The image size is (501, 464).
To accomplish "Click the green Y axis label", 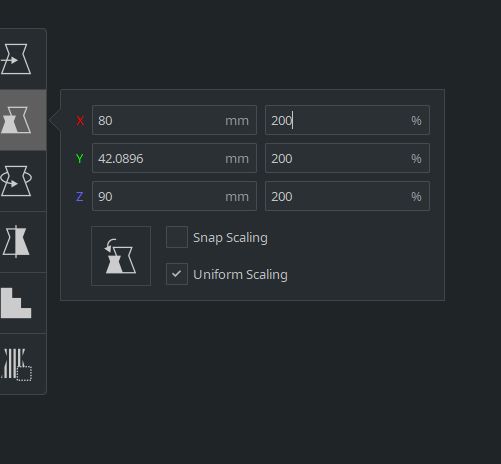I will (80, 158).
